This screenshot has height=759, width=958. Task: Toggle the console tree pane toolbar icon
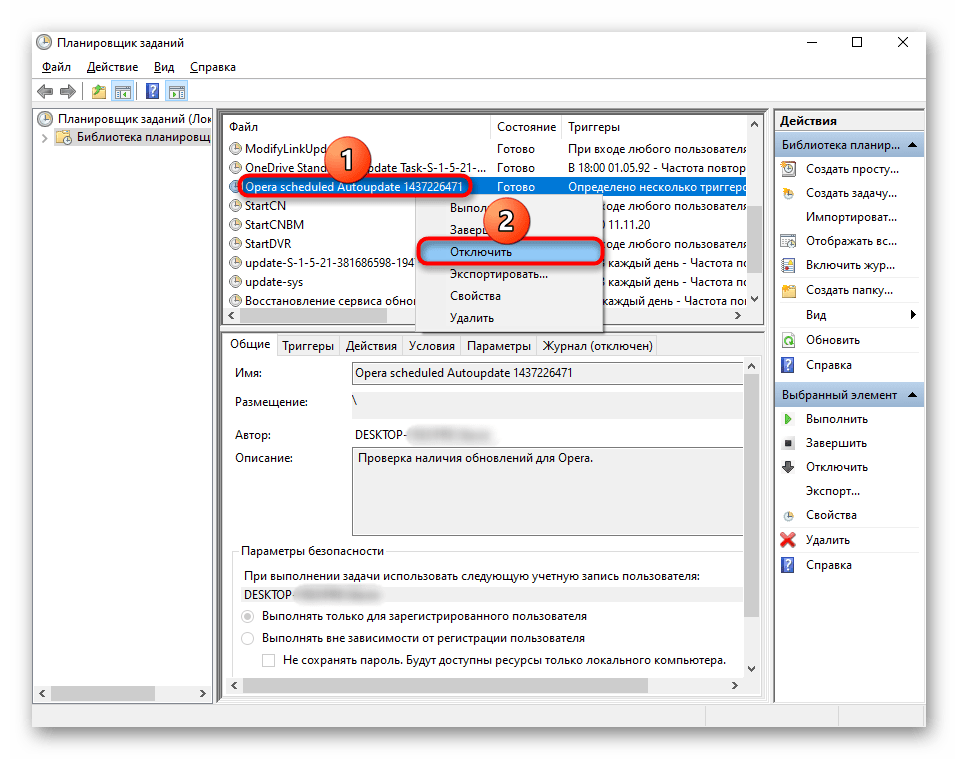(123, 92)
